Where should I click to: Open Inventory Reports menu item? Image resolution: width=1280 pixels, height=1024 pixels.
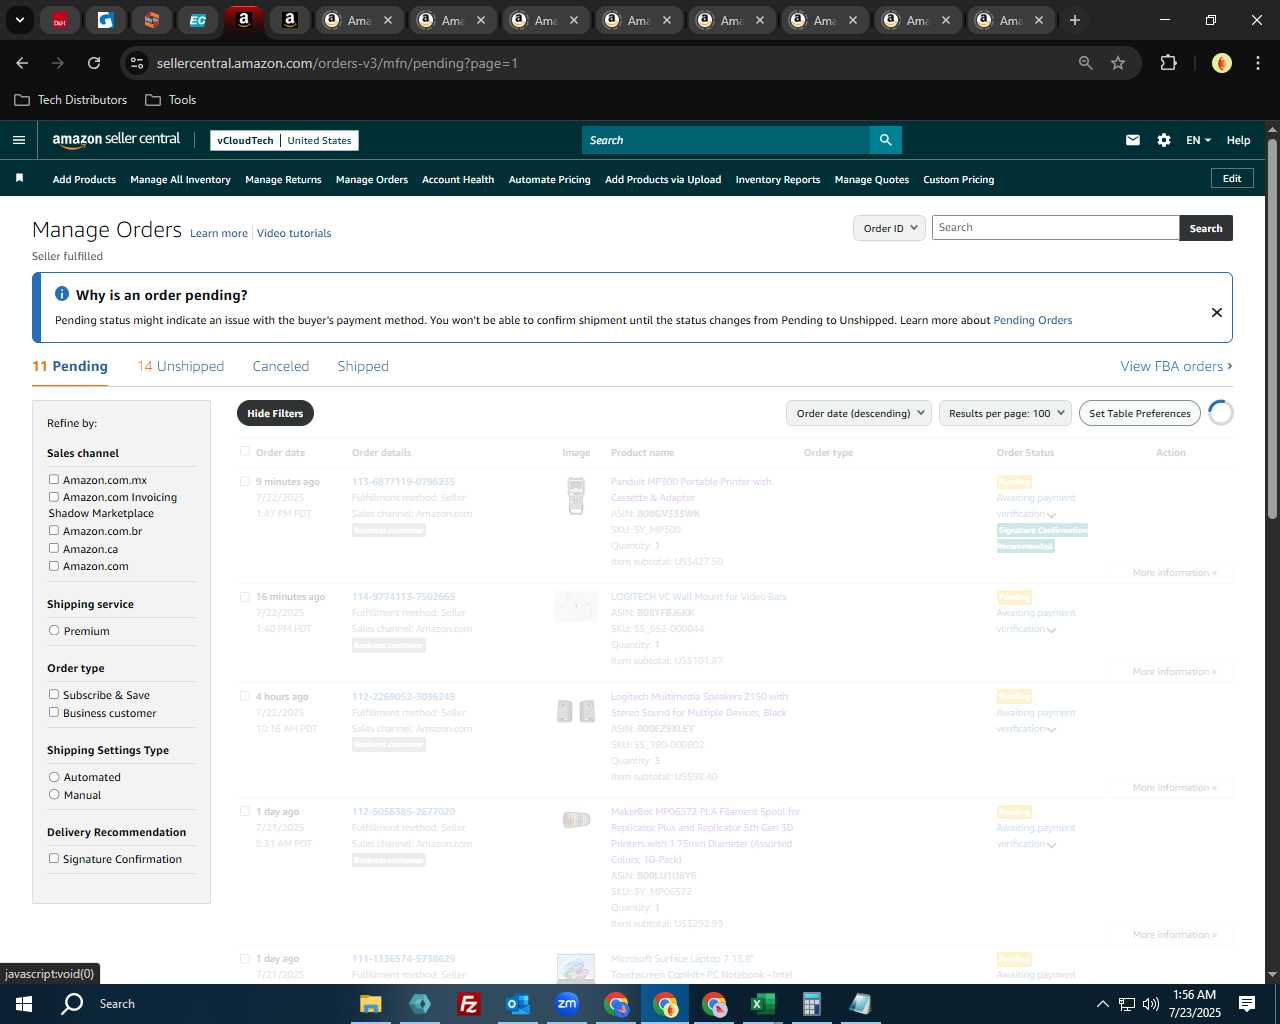click(778, 180)
